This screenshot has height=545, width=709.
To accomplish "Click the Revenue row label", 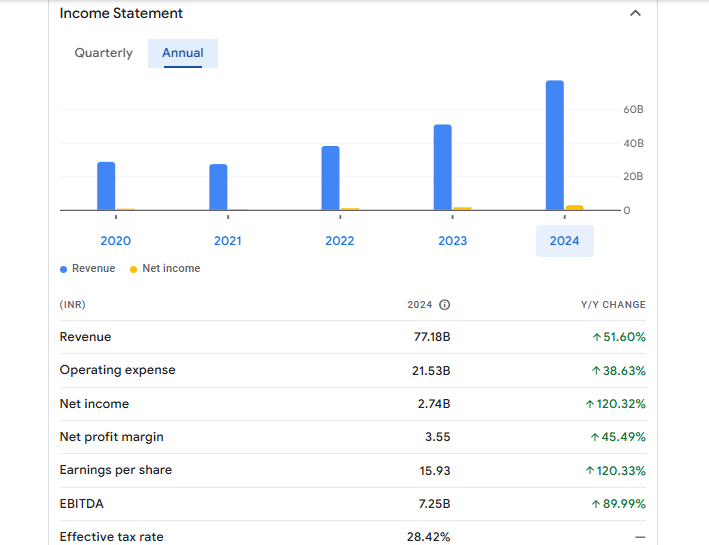I will [85, 337].
